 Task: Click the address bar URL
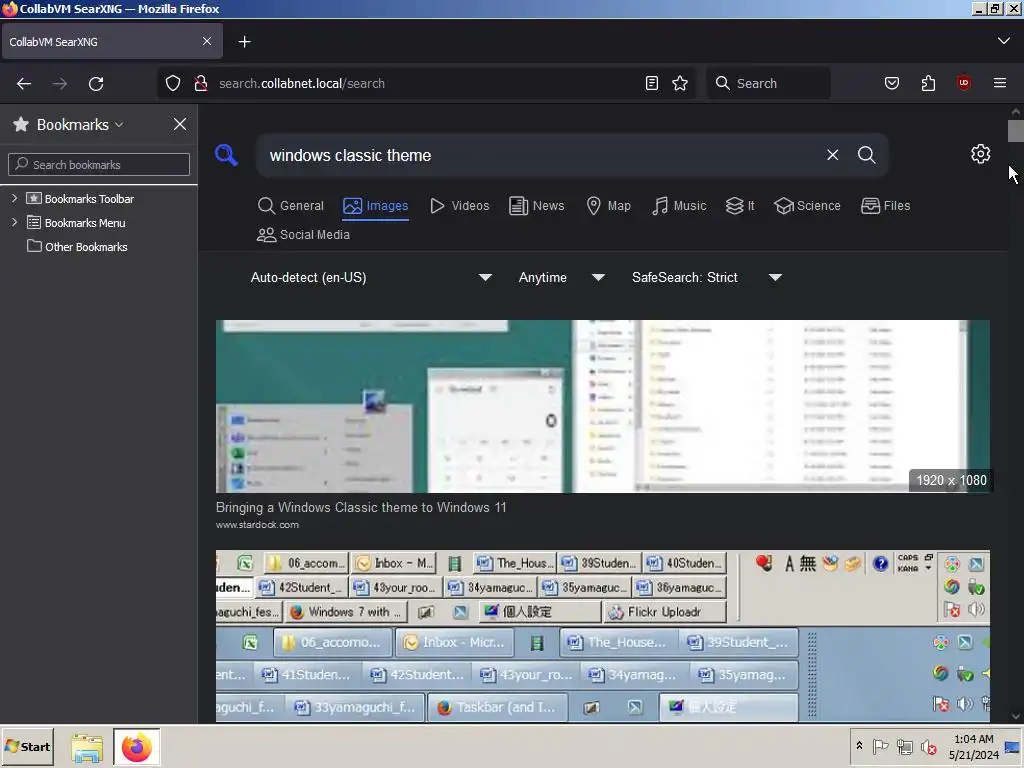[x=302, y=84]
